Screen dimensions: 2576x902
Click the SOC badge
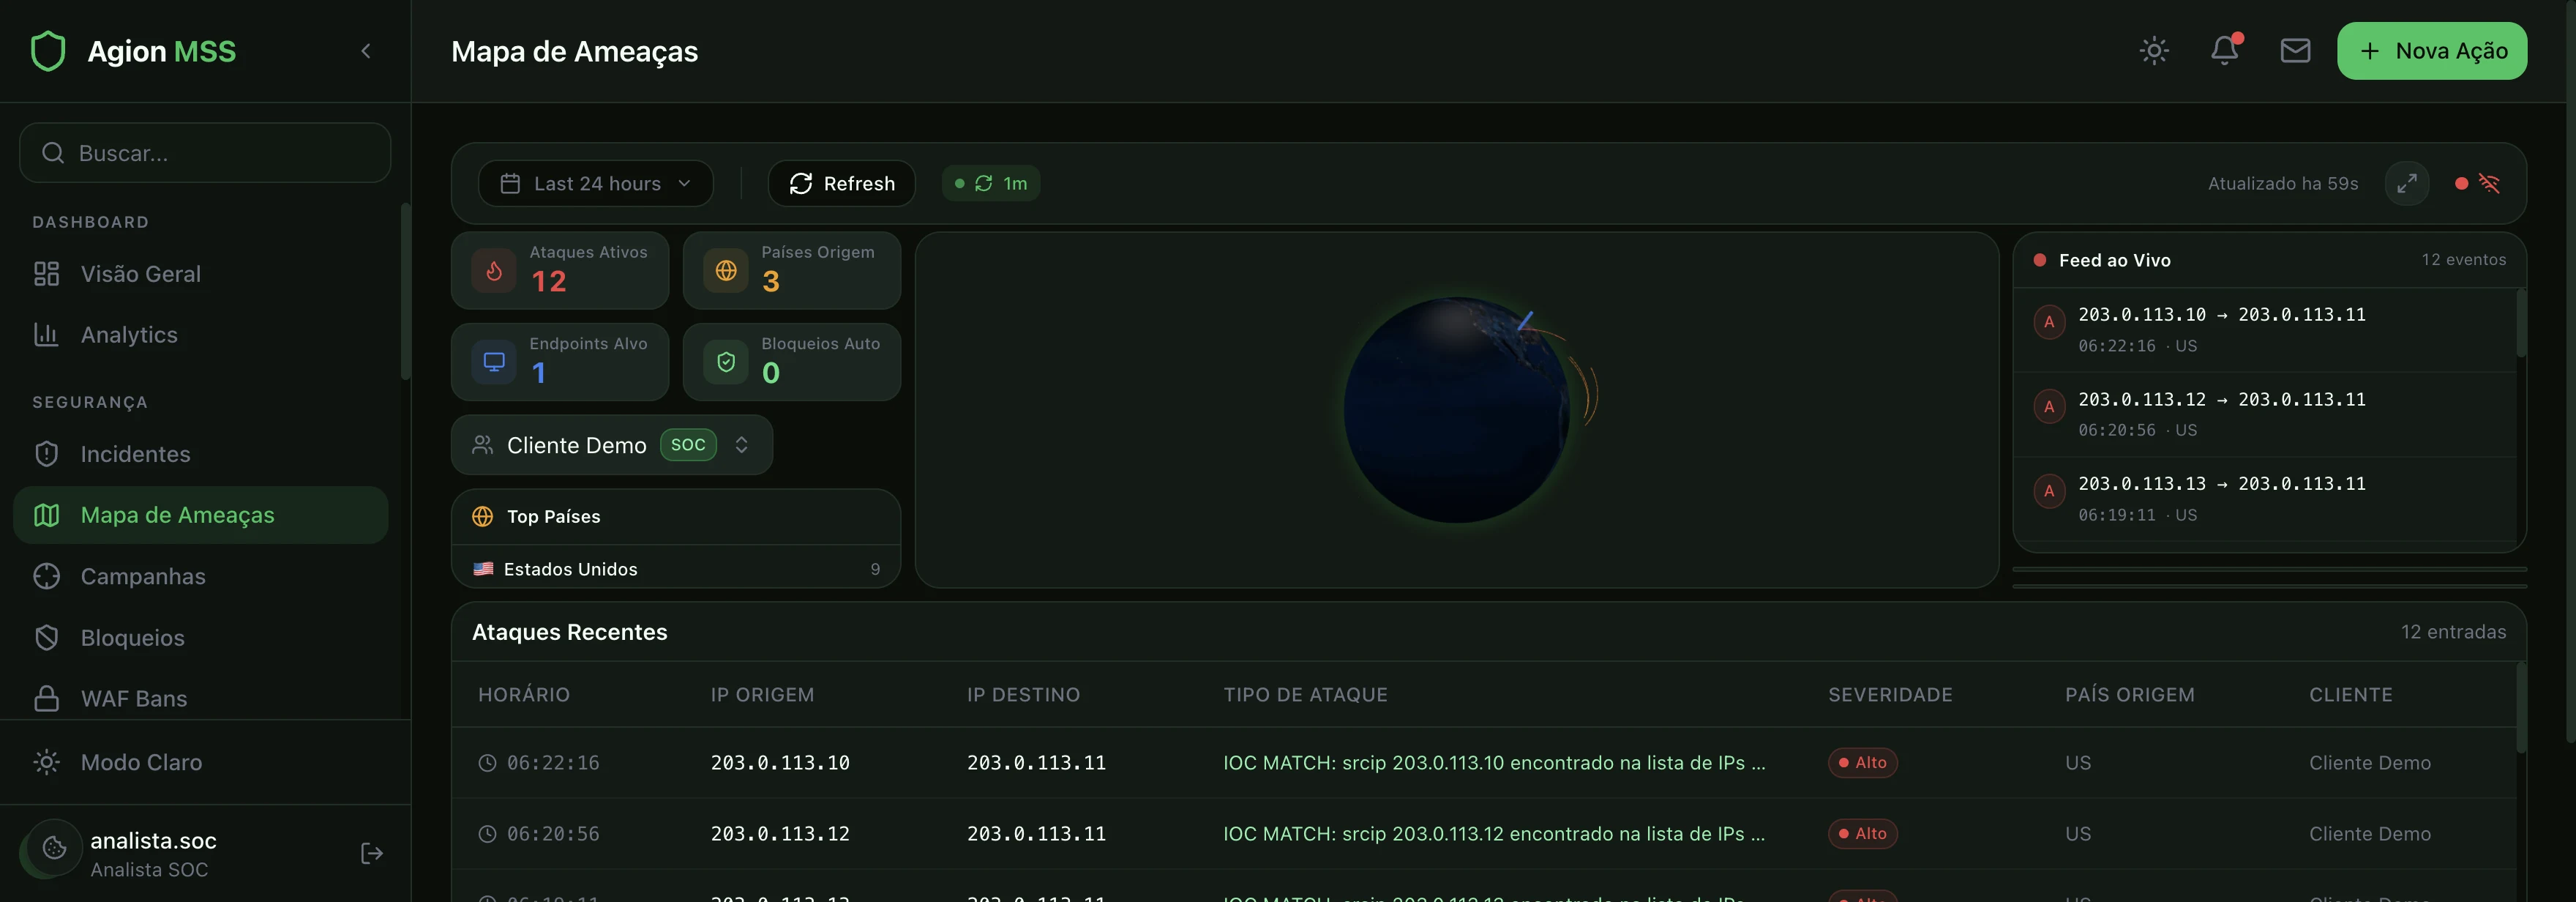[x=688, y=445]
